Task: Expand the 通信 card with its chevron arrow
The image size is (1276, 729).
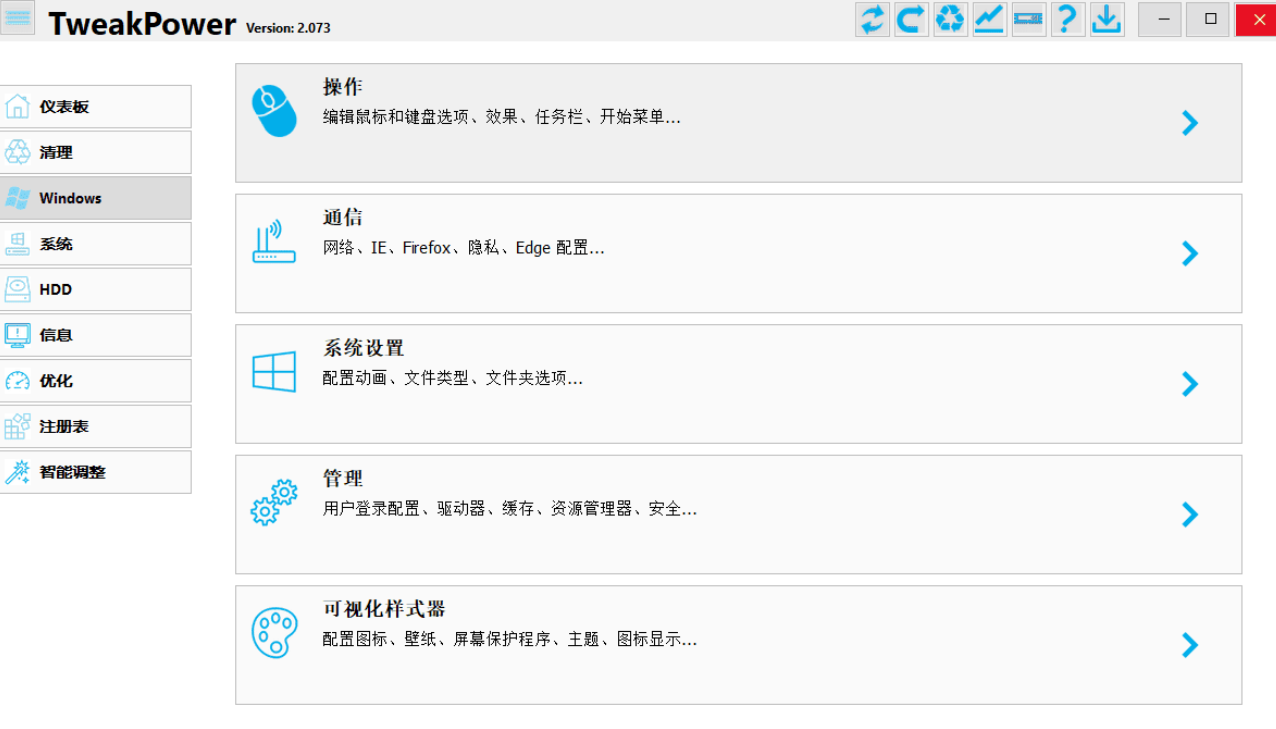Action: click(1190, 254)
